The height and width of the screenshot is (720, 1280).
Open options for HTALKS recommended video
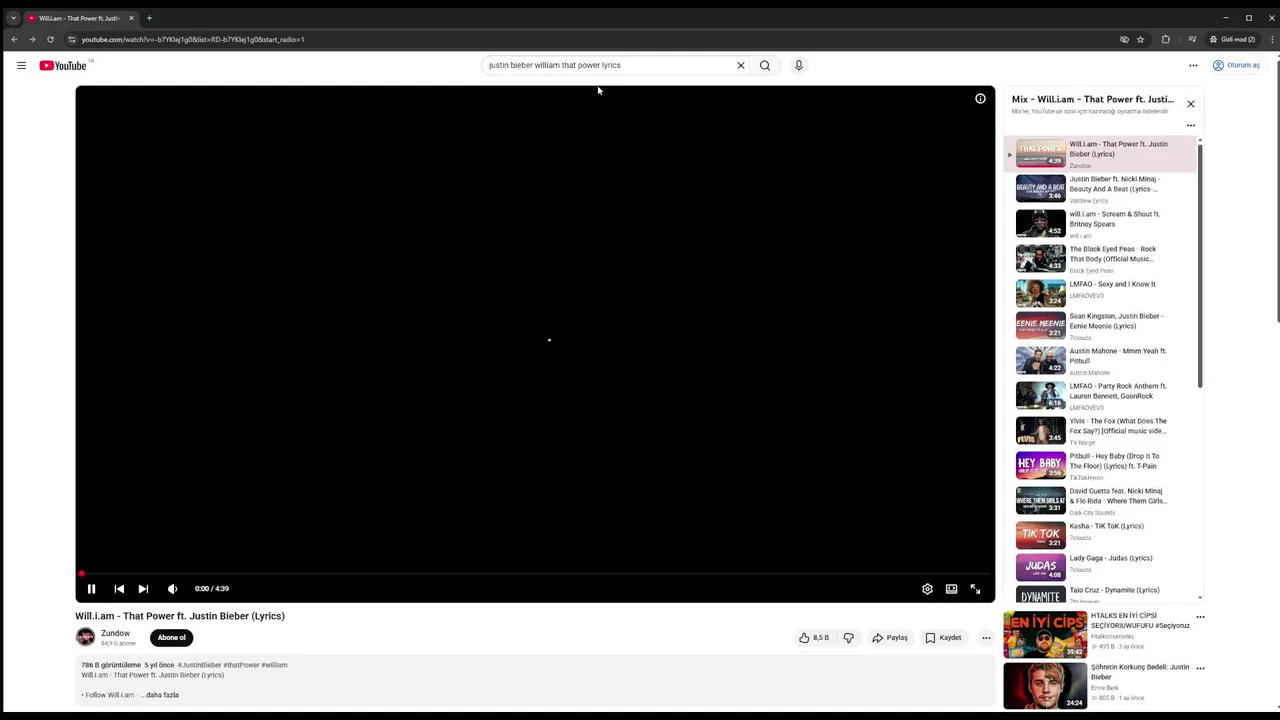point(1200,617)
